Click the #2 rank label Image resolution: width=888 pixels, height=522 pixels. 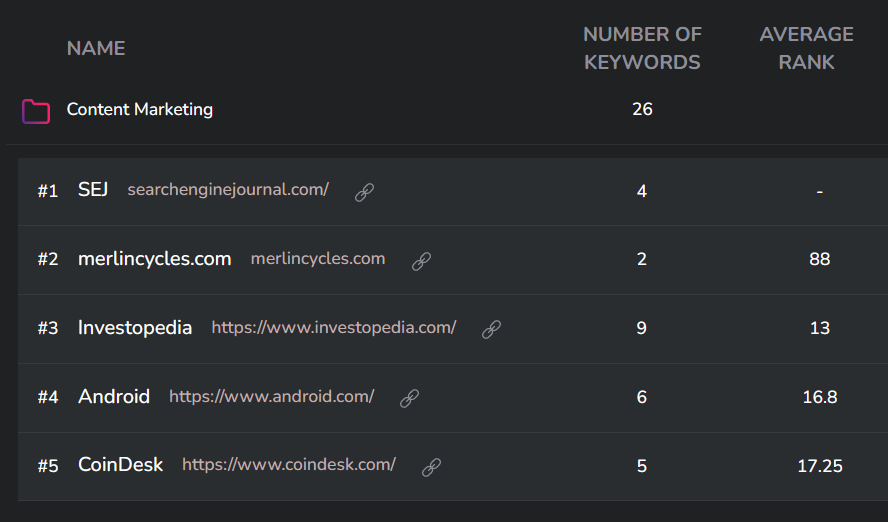[x=48, y=259]
